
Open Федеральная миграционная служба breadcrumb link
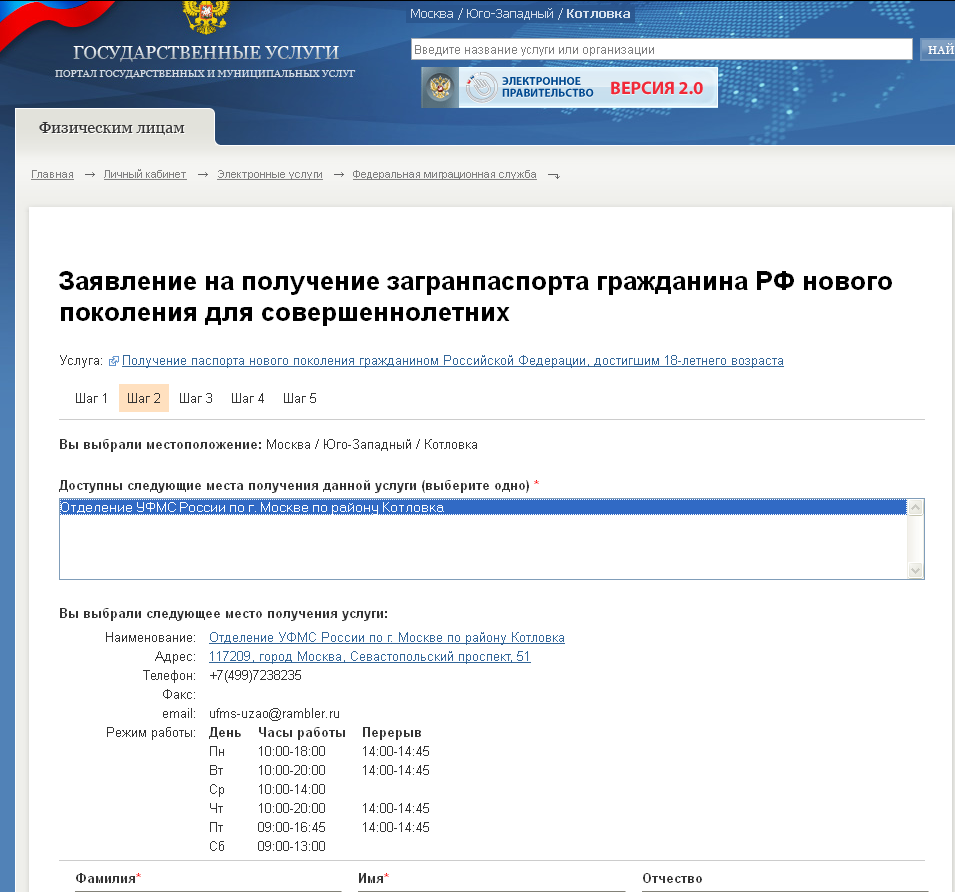pyautogui.click(x=445, y=174)
